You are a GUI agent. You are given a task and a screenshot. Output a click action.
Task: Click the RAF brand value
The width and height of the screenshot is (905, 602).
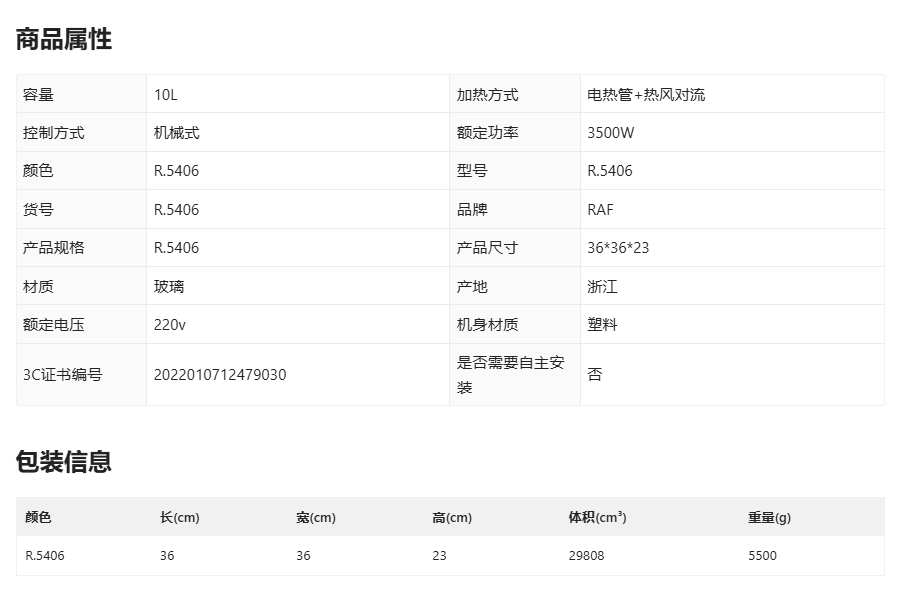(x=601, y=210)
